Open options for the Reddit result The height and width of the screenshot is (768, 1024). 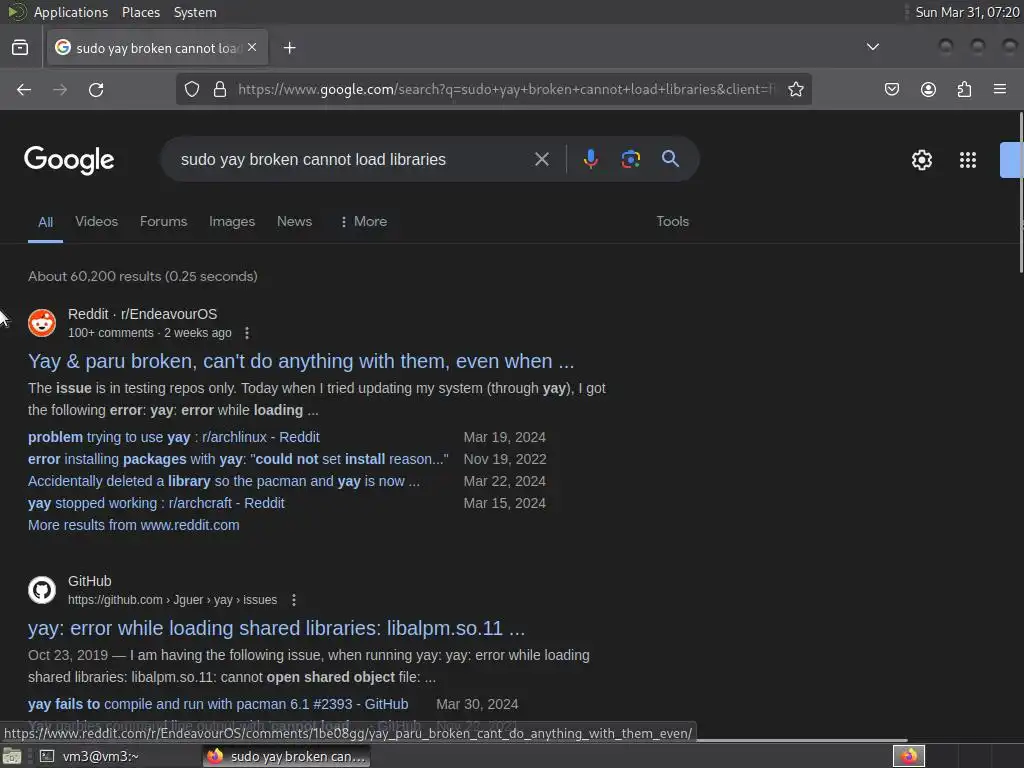[x=247, y=333]
